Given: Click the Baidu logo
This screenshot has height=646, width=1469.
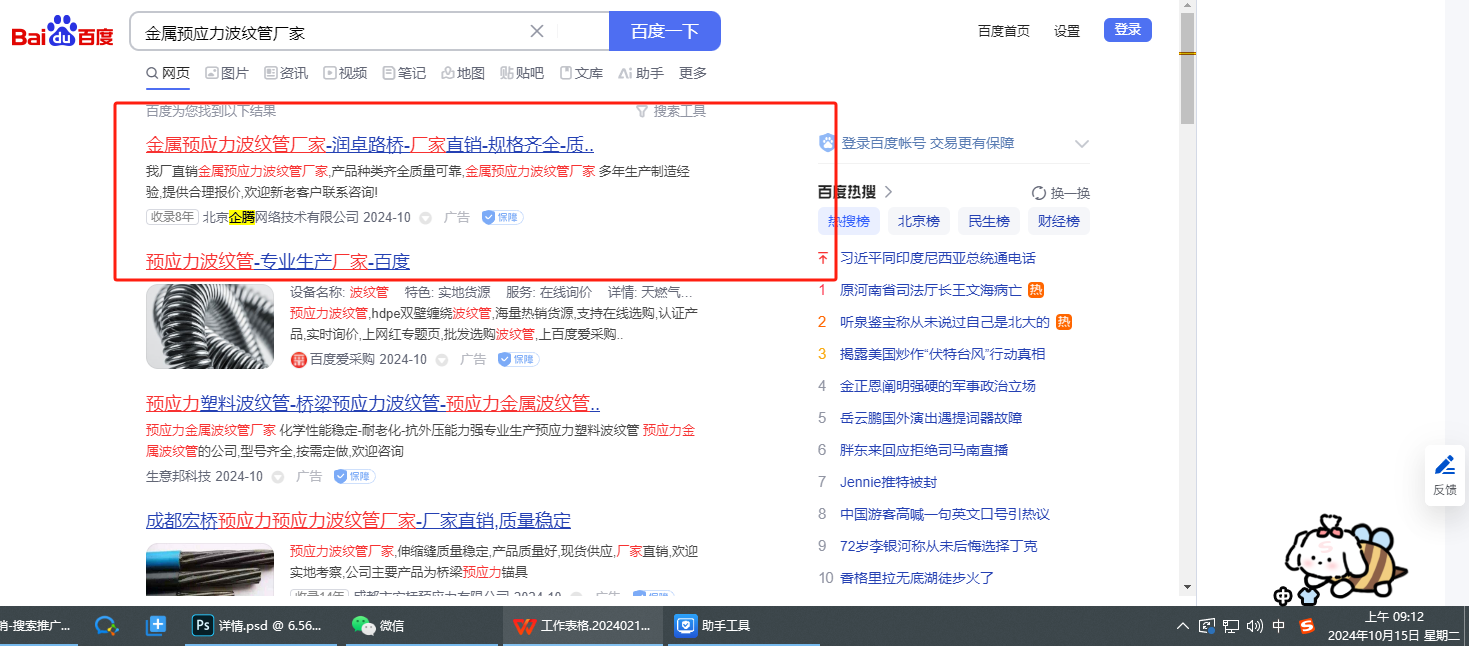Looking at the screenshot, I should [62, 33].
